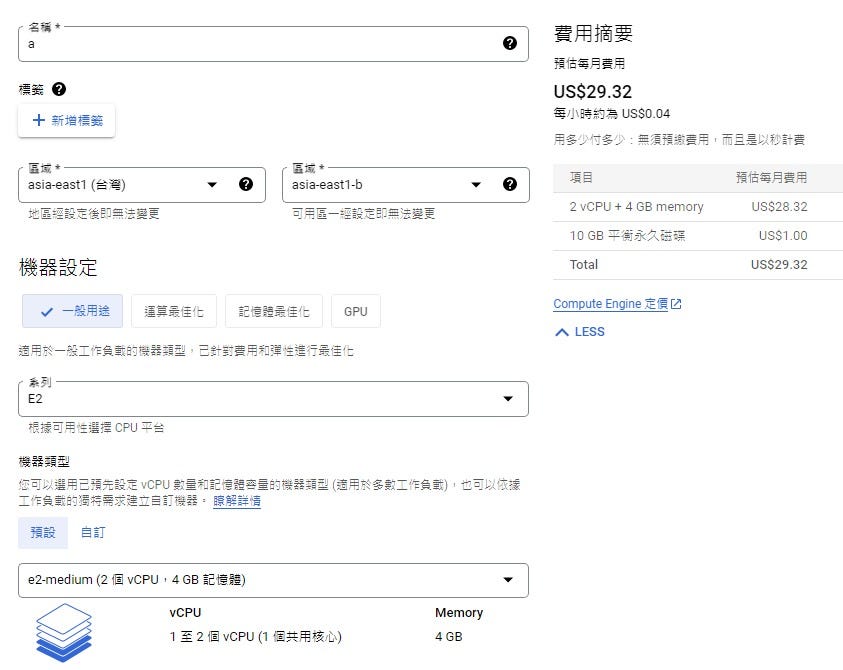843x670 pixels.
Task: Select the GPU machine family tab
Action: coord(356,311)
